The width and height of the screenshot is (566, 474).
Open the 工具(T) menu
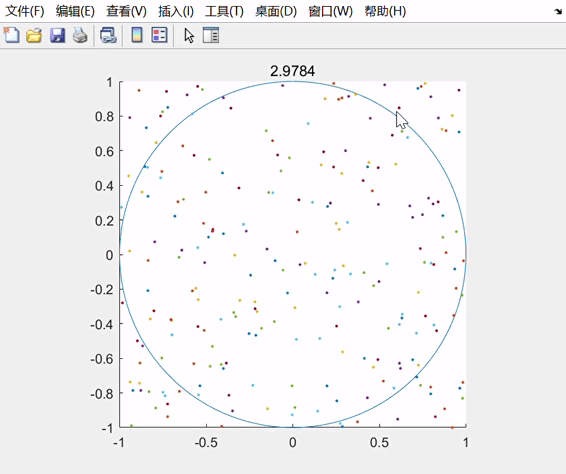[224, 11]
